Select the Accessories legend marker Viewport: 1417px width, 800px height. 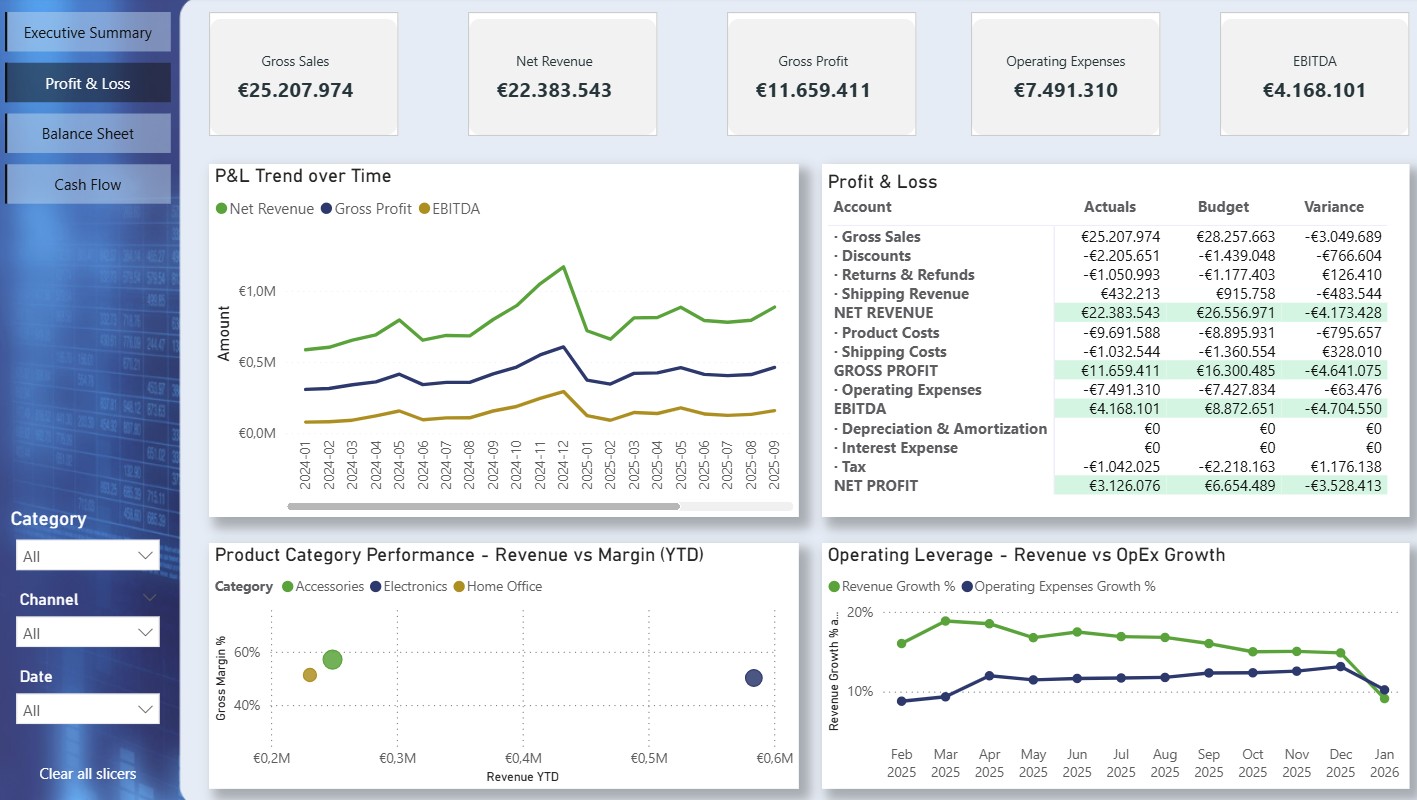point(289,586)
